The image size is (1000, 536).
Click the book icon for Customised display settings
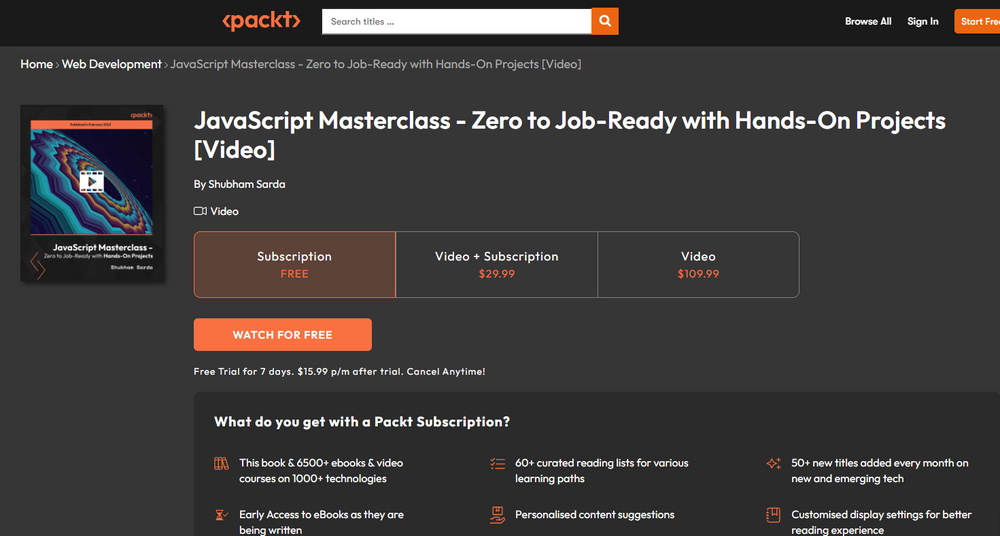(773, 514)
